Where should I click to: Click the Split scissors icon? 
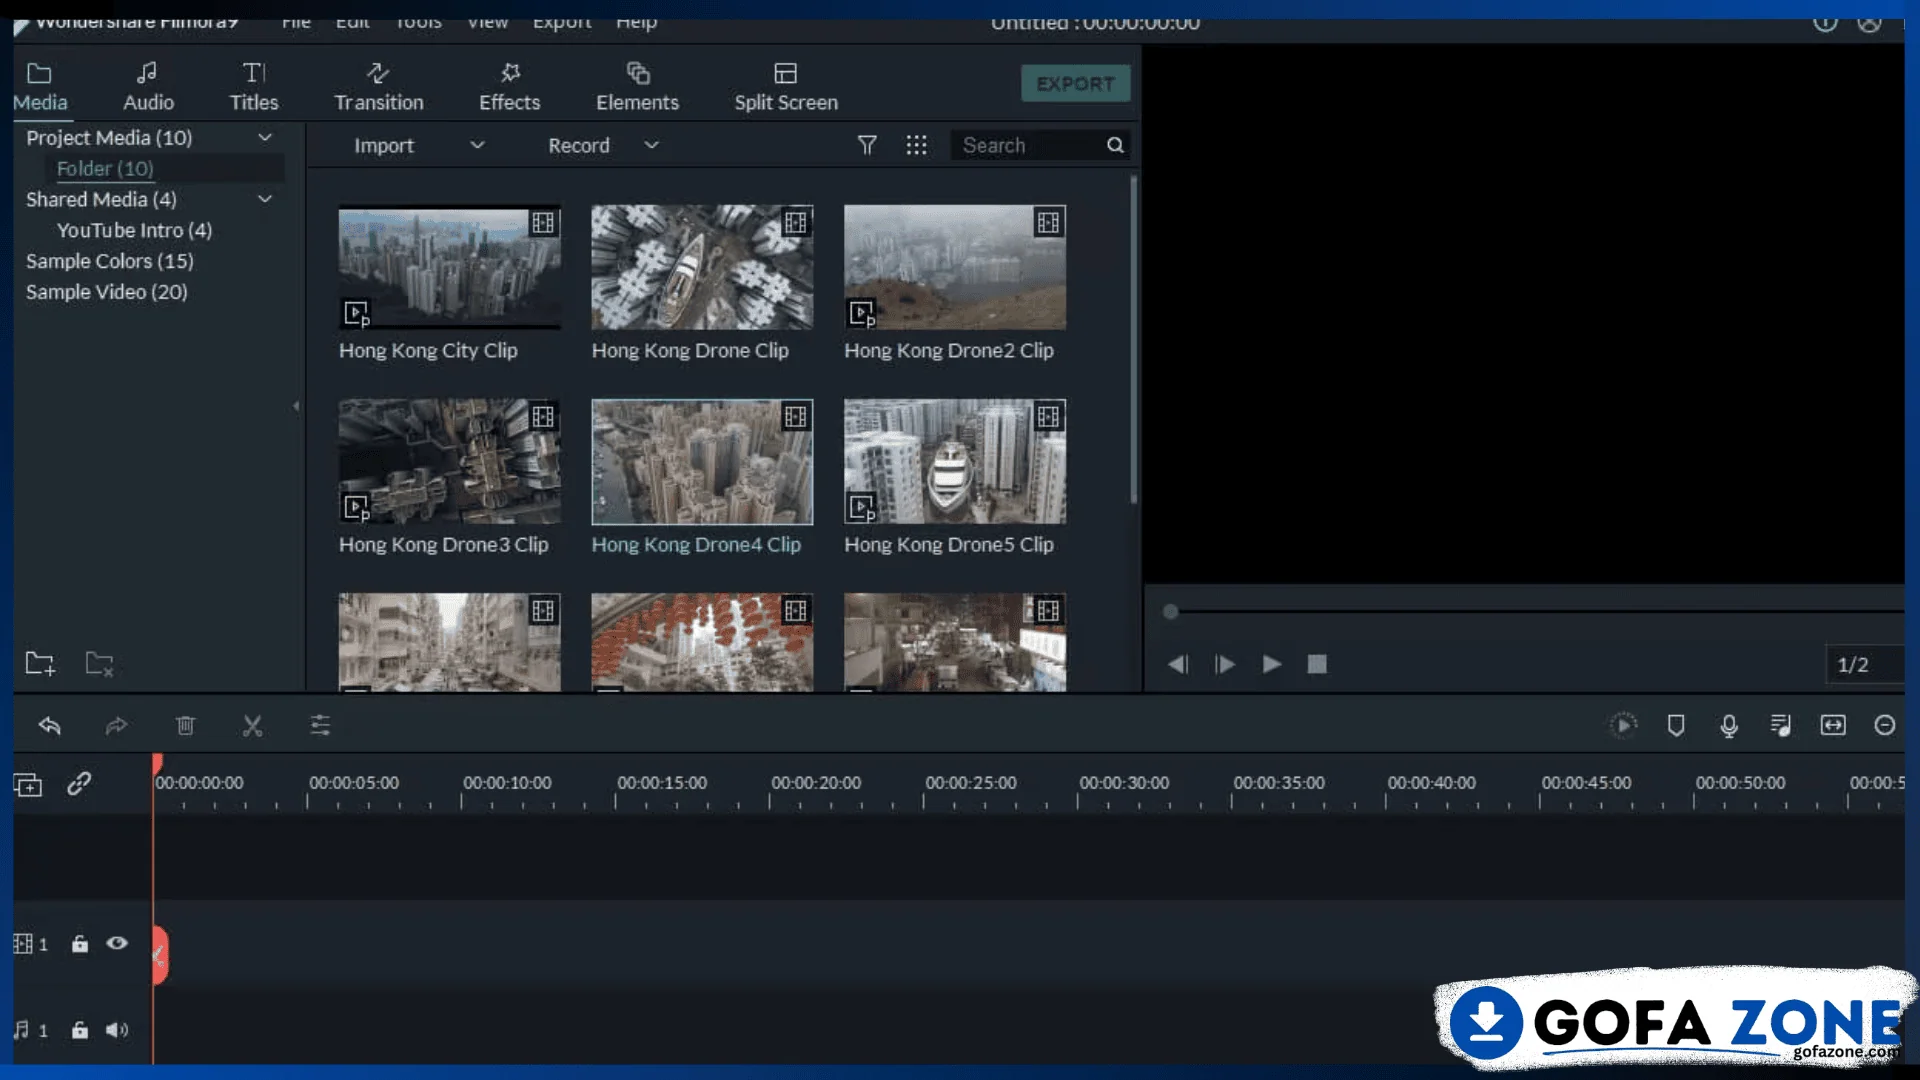(x=252, y=725)
